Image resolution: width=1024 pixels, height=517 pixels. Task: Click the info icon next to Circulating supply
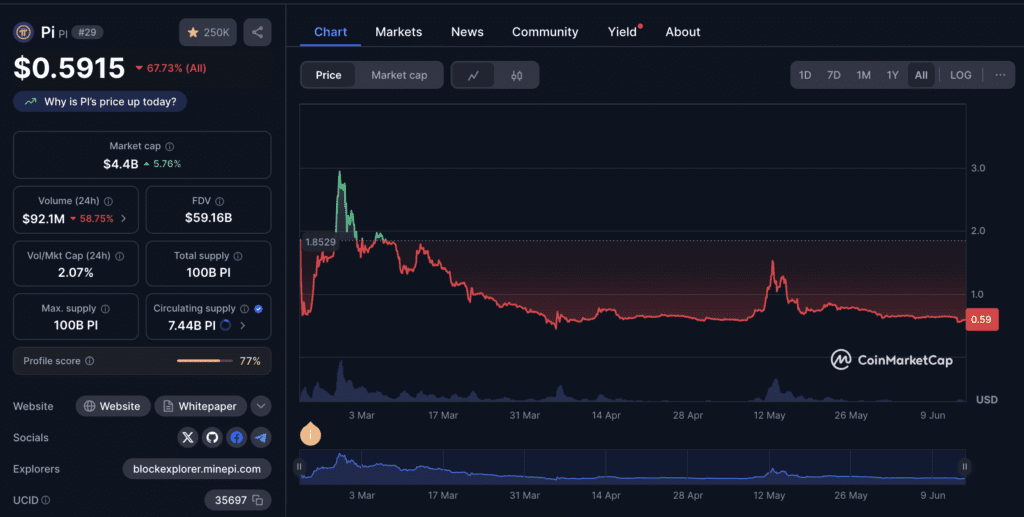click(x=244, y=309)
